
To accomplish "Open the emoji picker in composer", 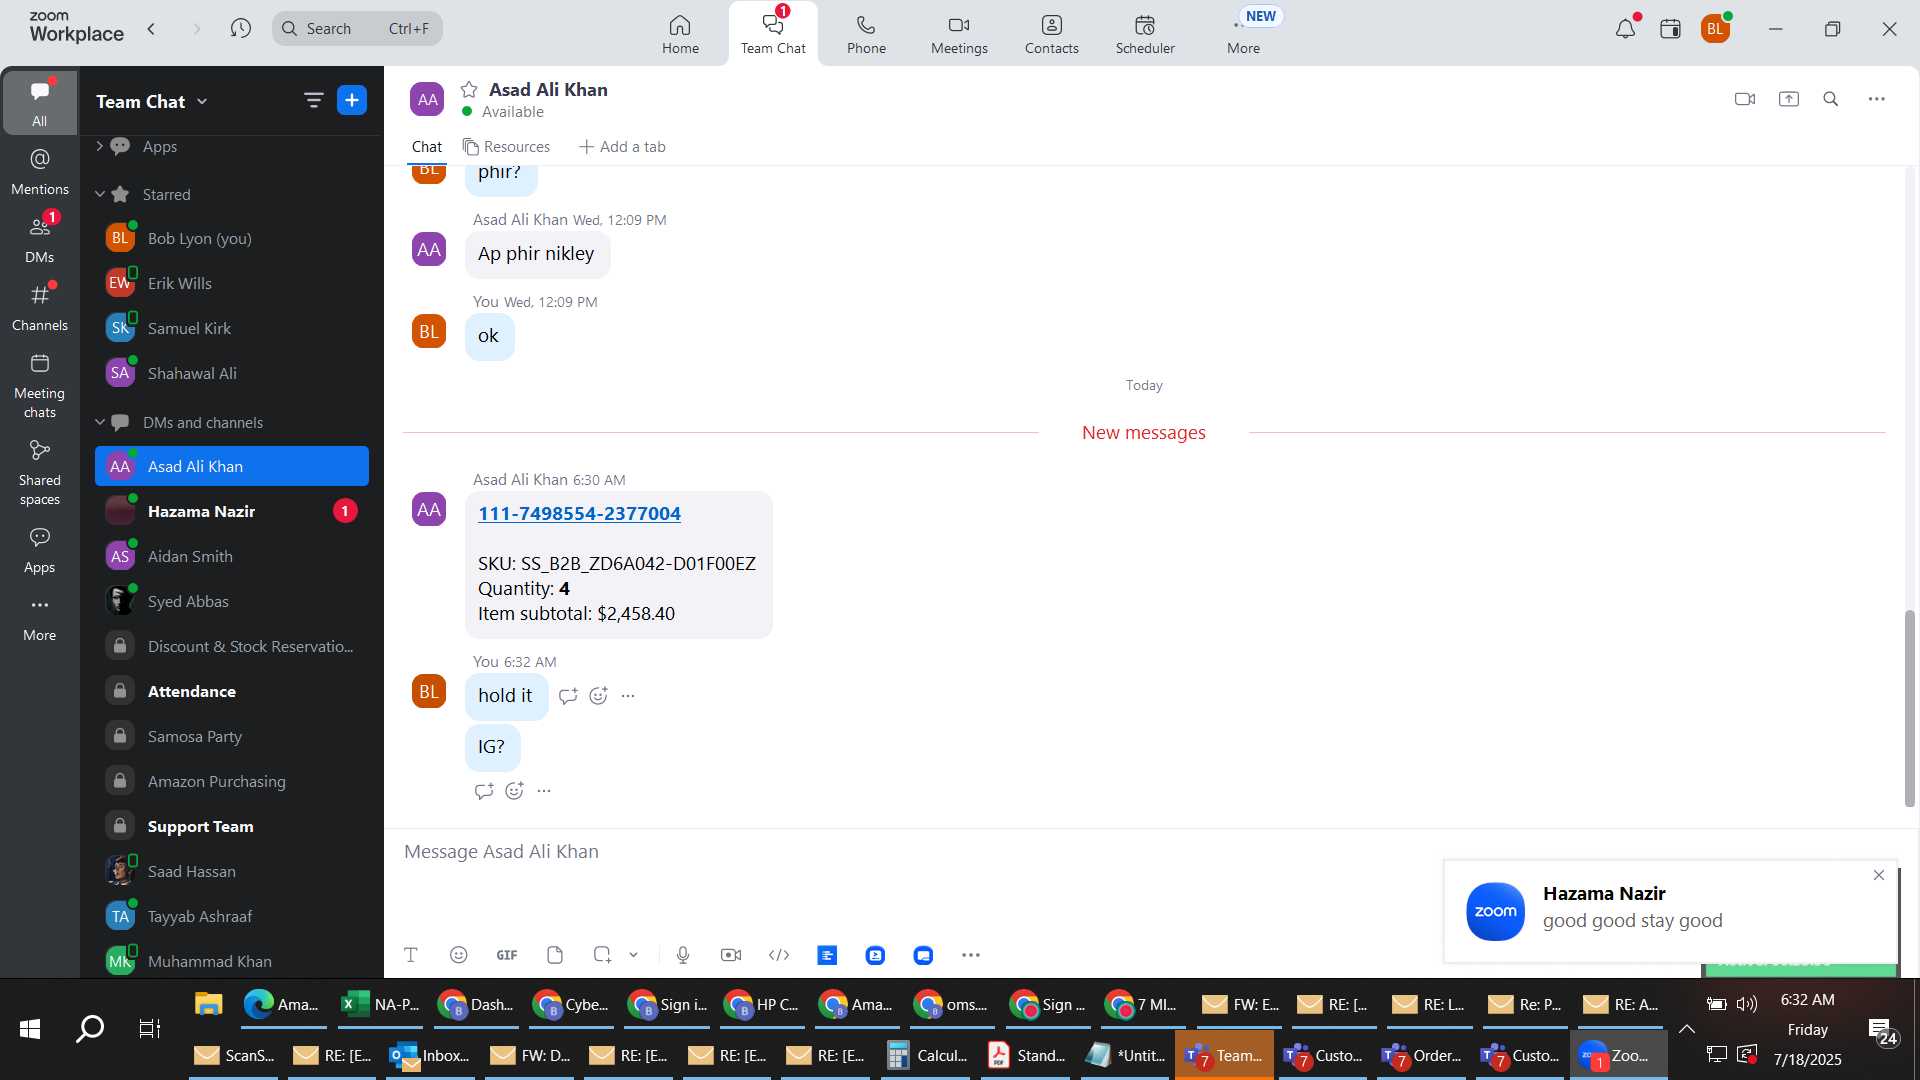I will point(459,955).
